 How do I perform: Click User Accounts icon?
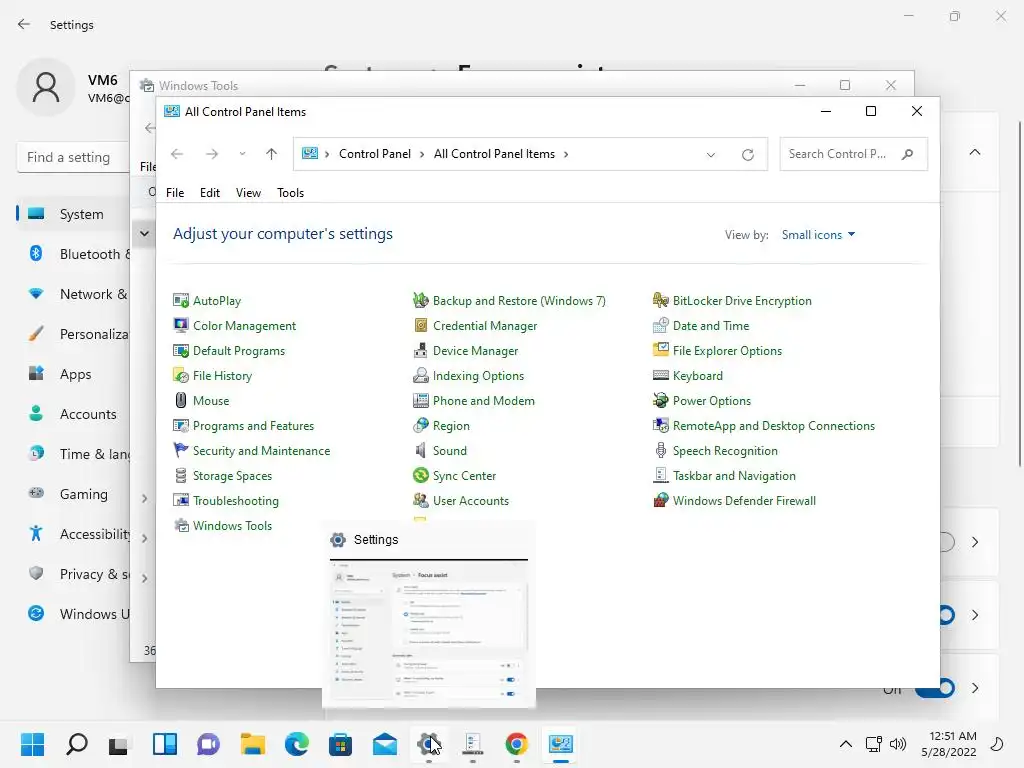coord(421,501)
